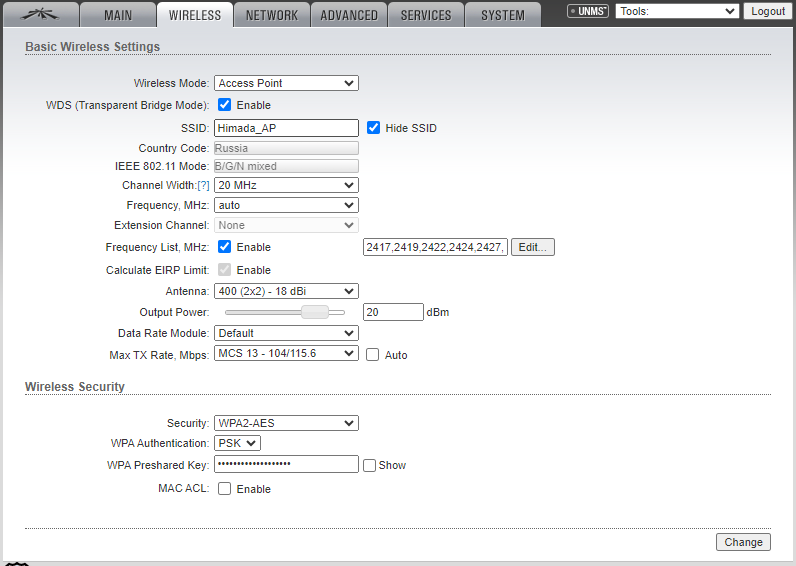Viewport: 796px width, 566px height.
Task: Enable Auto for Max TX Rate
Action: (373, 355)
